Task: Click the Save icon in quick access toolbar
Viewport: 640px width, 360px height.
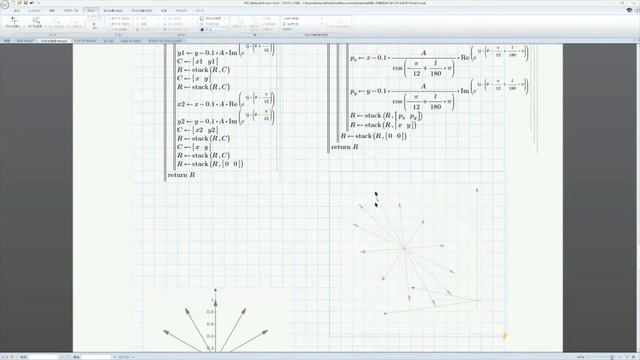Action: (x=25, y=3)
